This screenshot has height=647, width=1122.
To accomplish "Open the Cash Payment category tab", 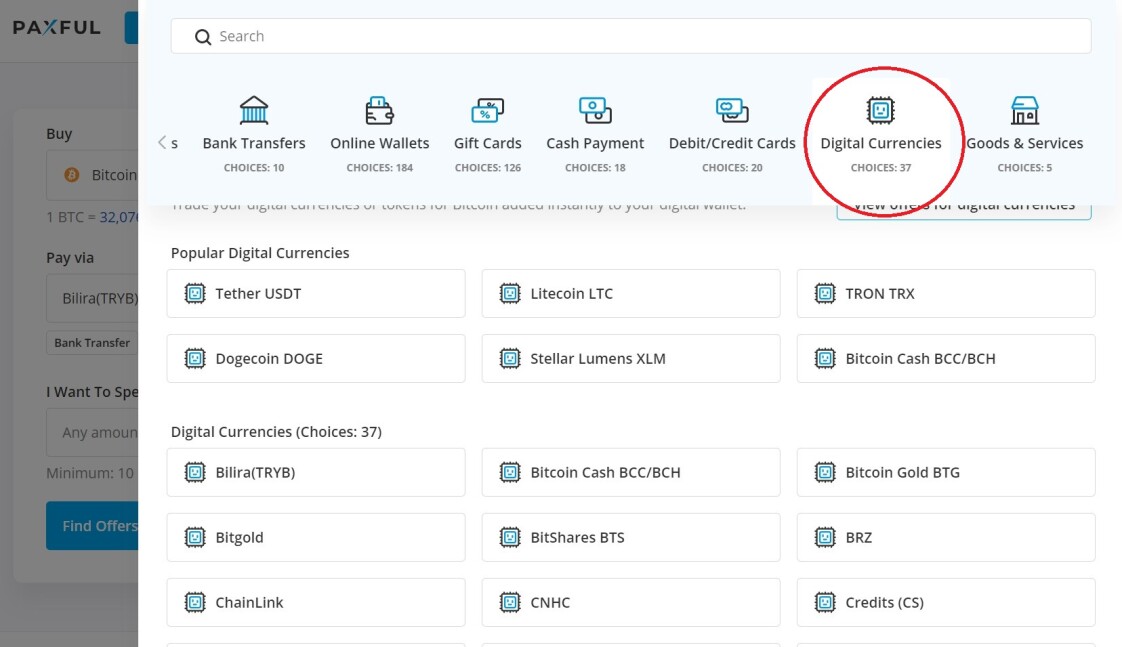I will (595, 135).
